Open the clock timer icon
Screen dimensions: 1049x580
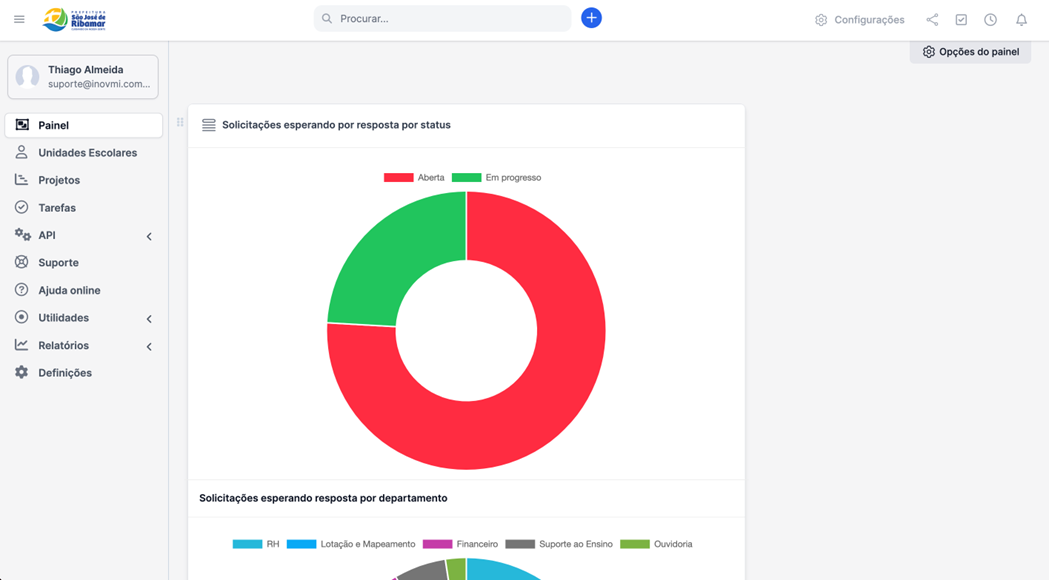pyautogui.click(x=990, y=20)
